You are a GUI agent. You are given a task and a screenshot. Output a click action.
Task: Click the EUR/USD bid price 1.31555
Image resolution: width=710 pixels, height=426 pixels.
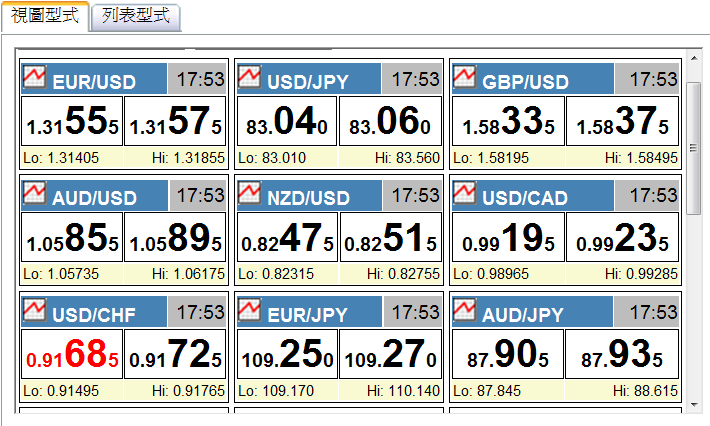click(72, 121)
